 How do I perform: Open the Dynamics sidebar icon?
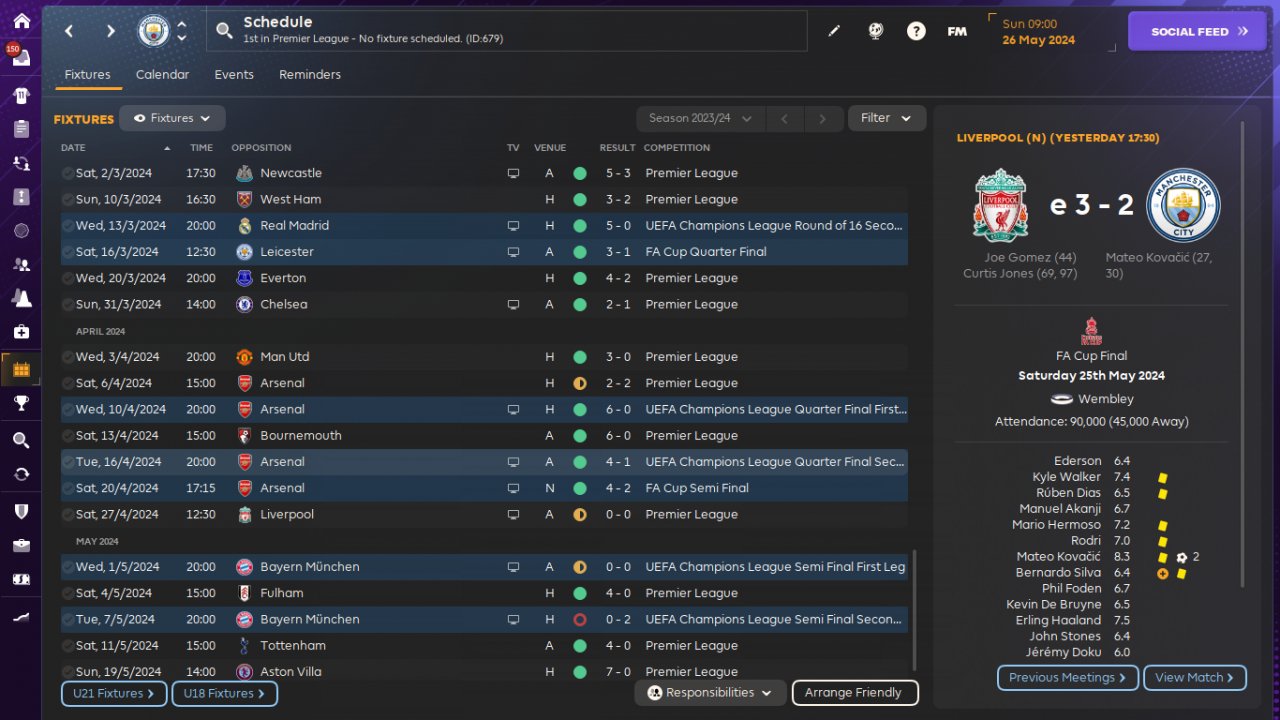(21, 163)
